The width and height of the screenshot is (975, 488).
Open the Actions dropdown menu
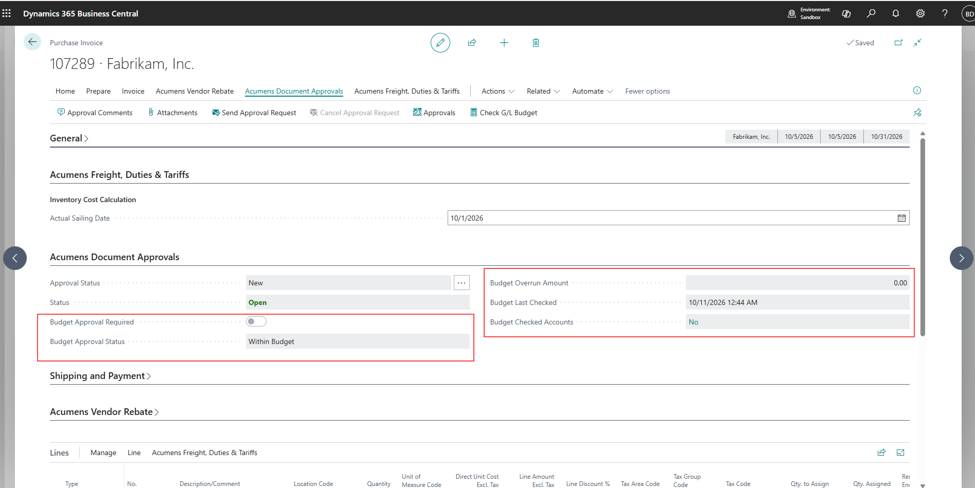click(497, 91)
